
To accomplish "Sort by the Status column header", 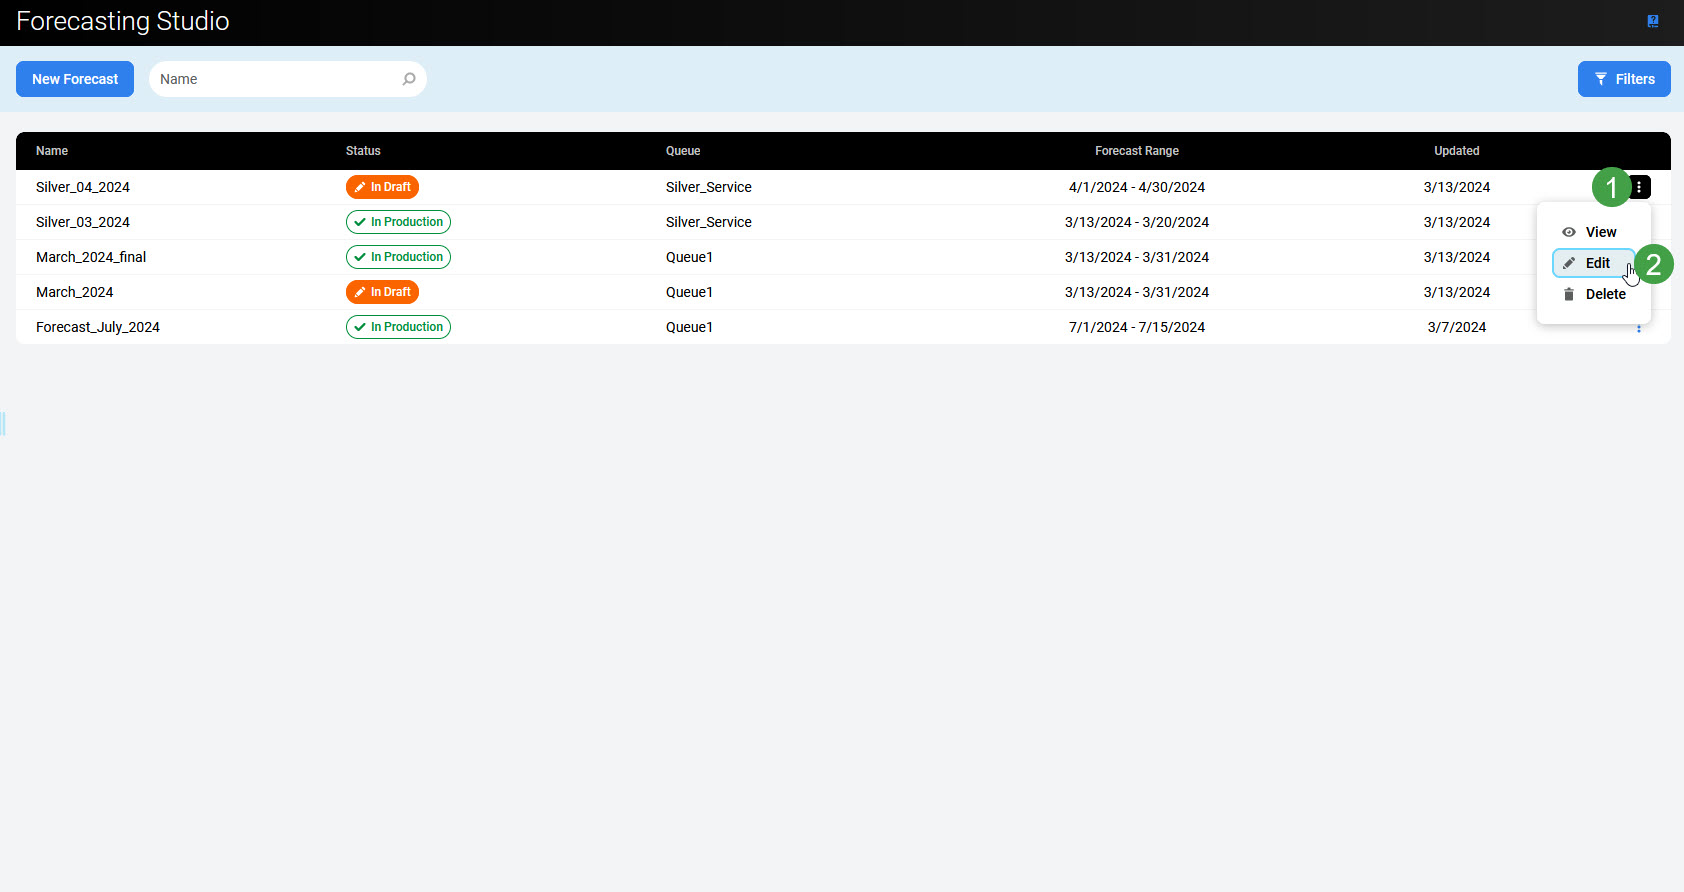I will point(363,151).
